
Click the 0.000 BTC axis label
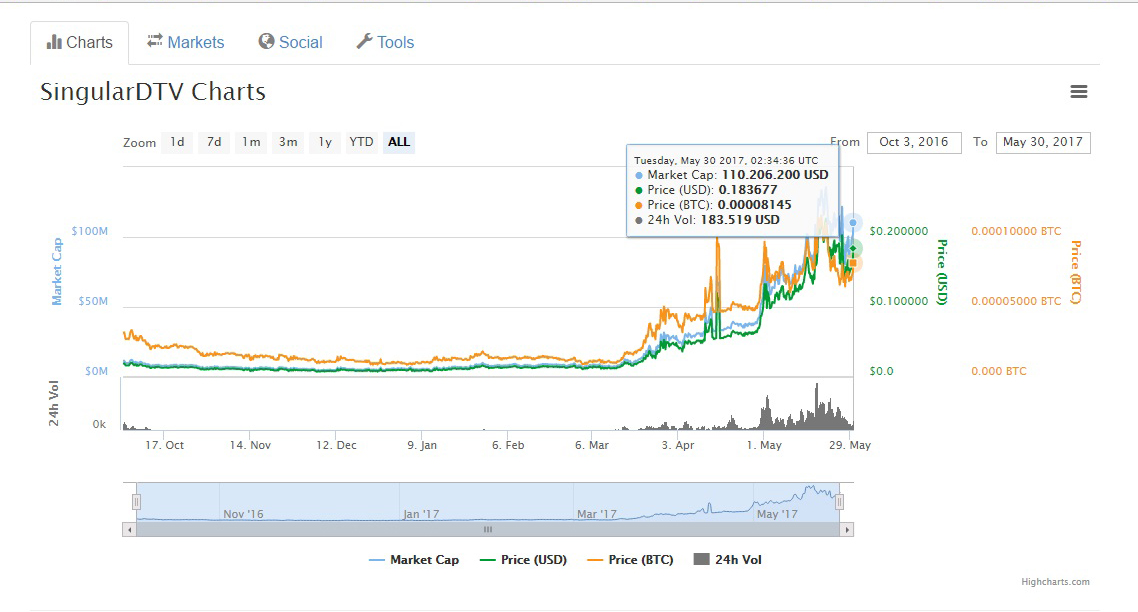pos(999,371)
